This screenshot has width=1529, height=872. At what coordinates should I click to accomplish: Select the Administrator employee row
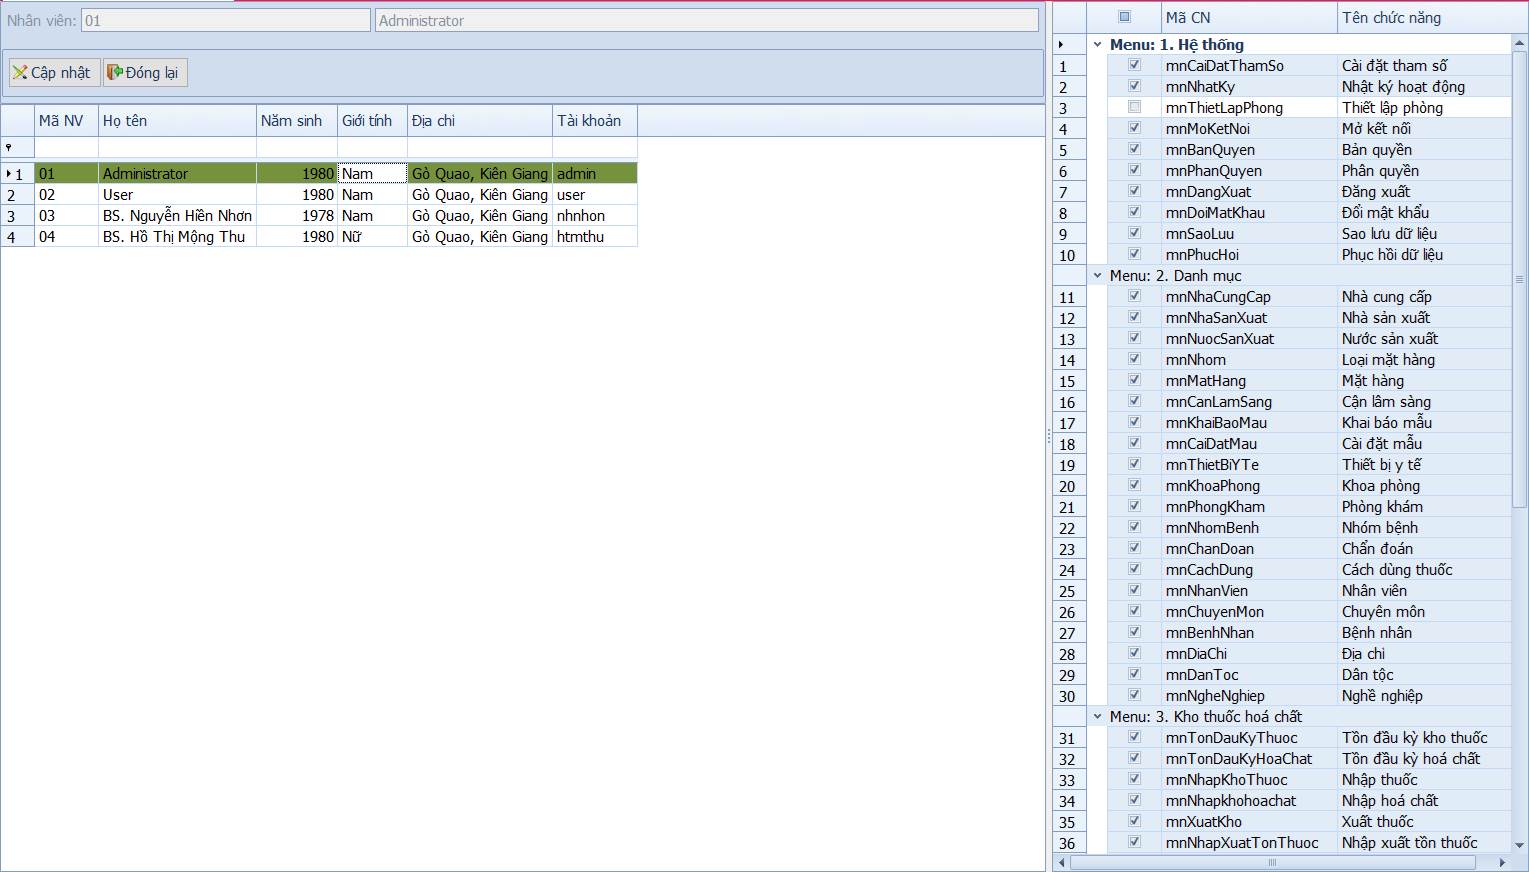[x=319, y=173]
